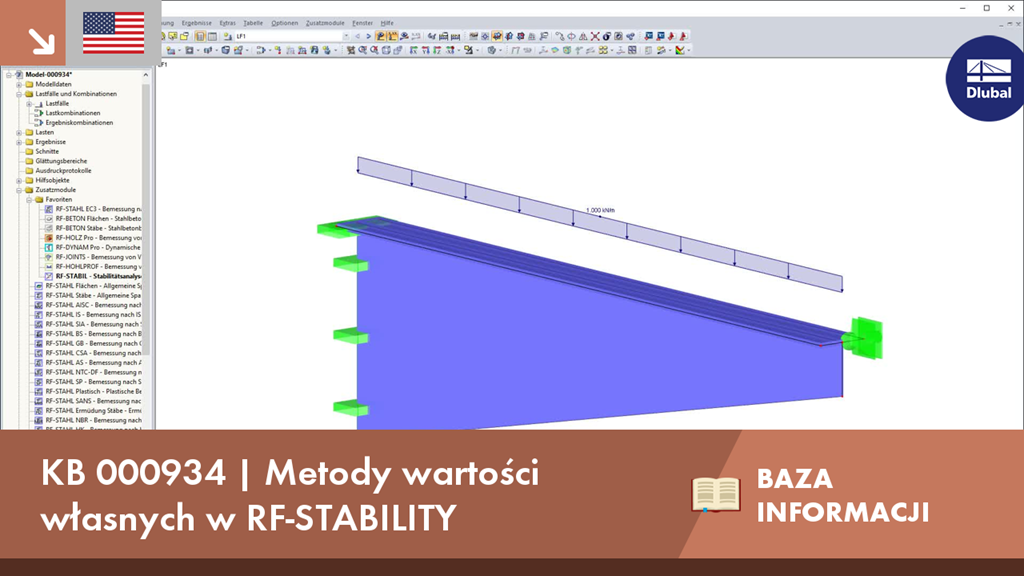
Task: Open the Extras menu
Action: [227, 23]
